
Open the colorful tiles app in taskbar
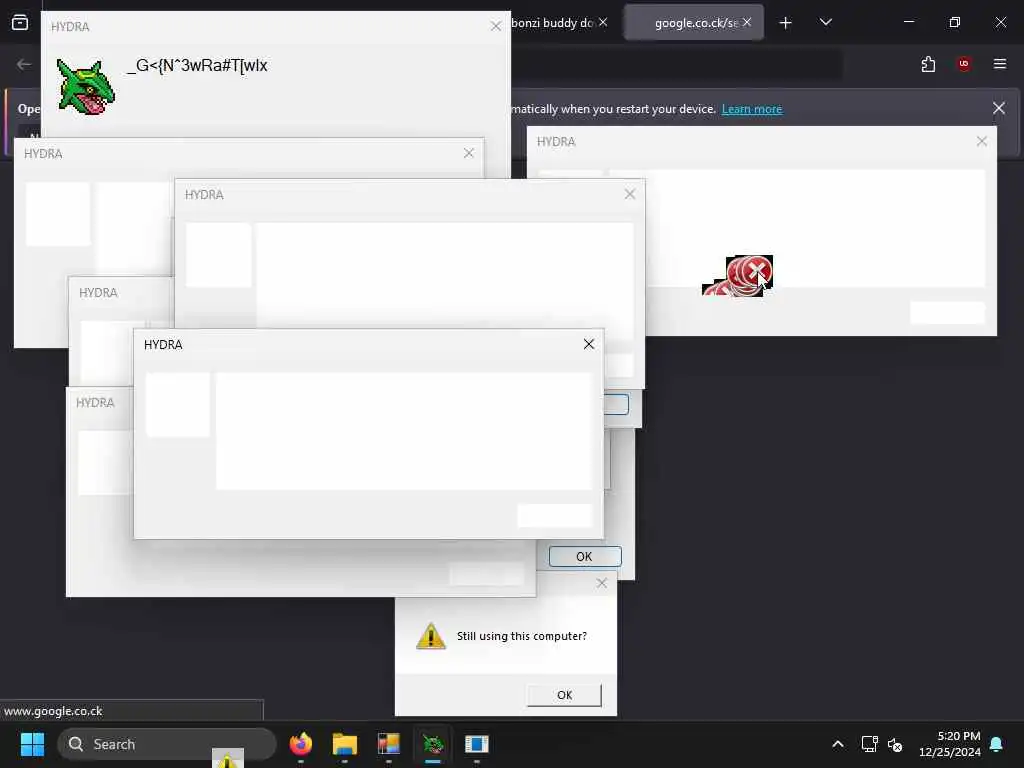(389, 744)
